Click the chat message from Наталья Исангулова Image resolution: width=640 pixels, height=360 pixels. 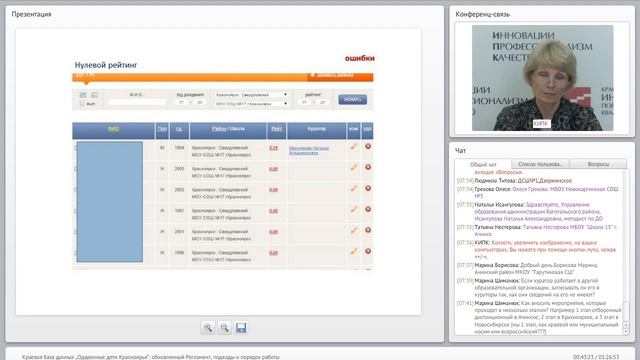tap(529, 211)
